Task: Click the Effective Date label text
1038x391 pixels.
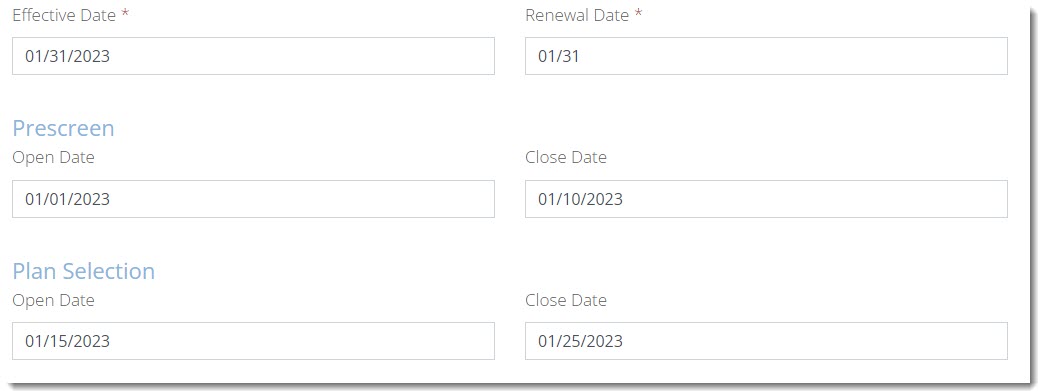Action: coord(64,16)
